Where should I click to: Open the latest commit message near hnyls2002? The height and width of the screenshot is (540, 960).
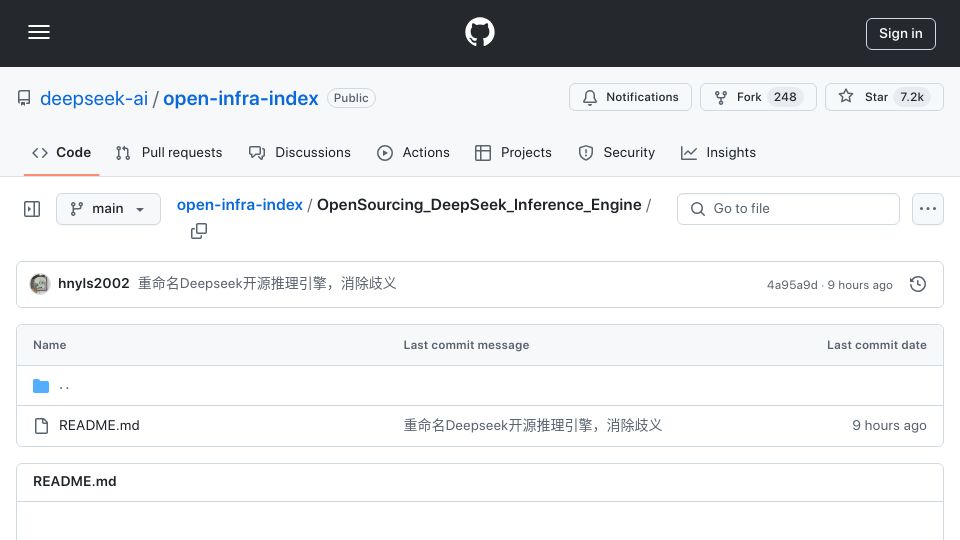pos(267,283)
